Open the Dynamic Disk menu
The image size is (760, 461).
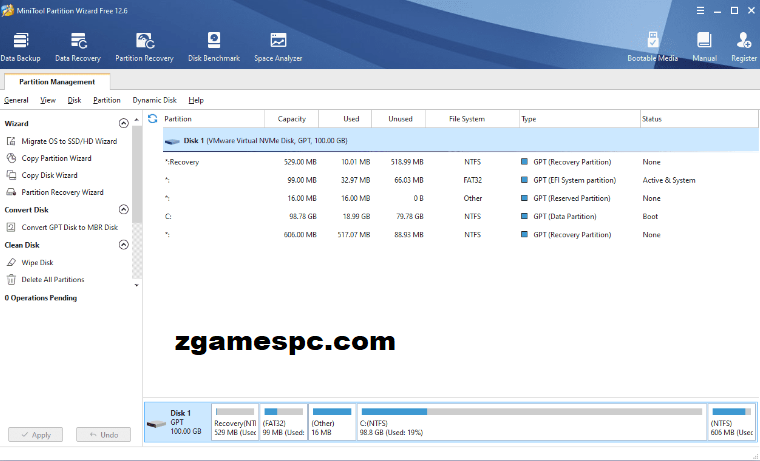pos(155,100)
